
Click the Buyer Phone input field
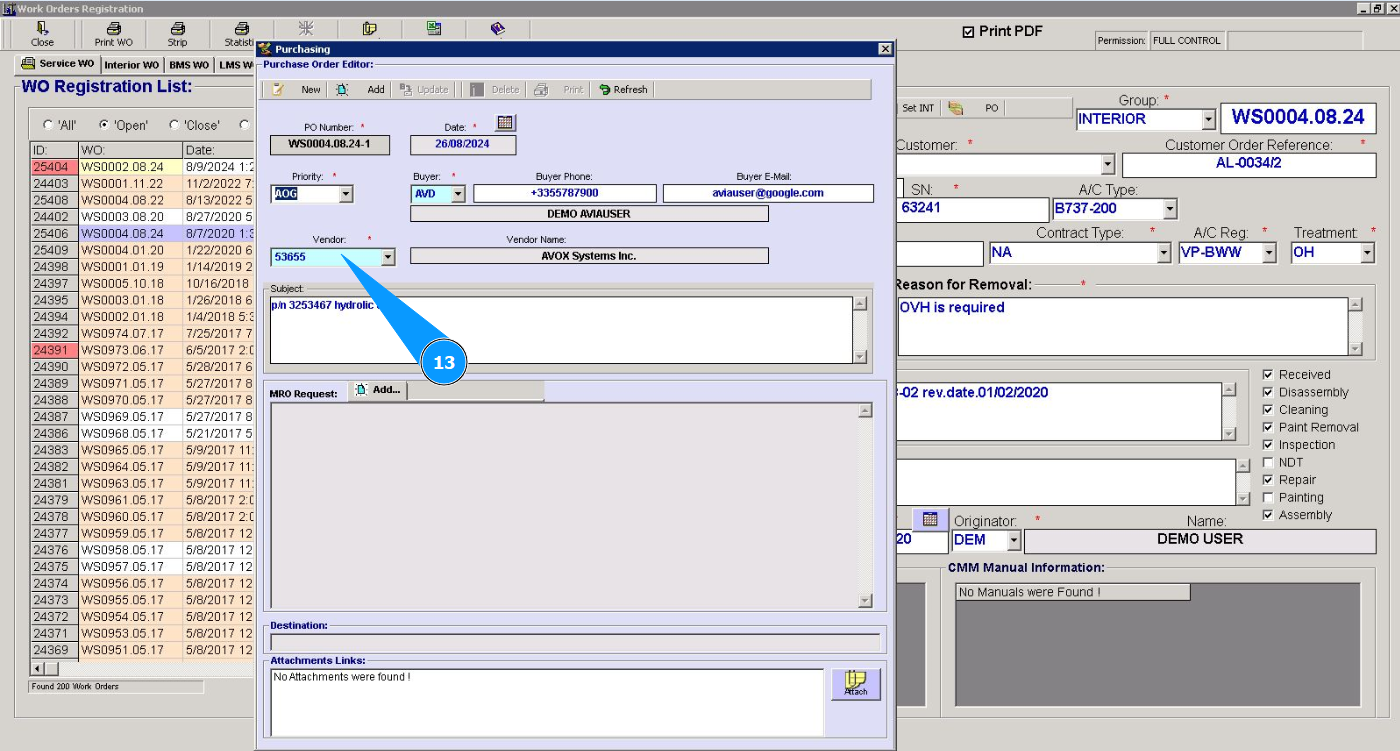click(565, 193)
